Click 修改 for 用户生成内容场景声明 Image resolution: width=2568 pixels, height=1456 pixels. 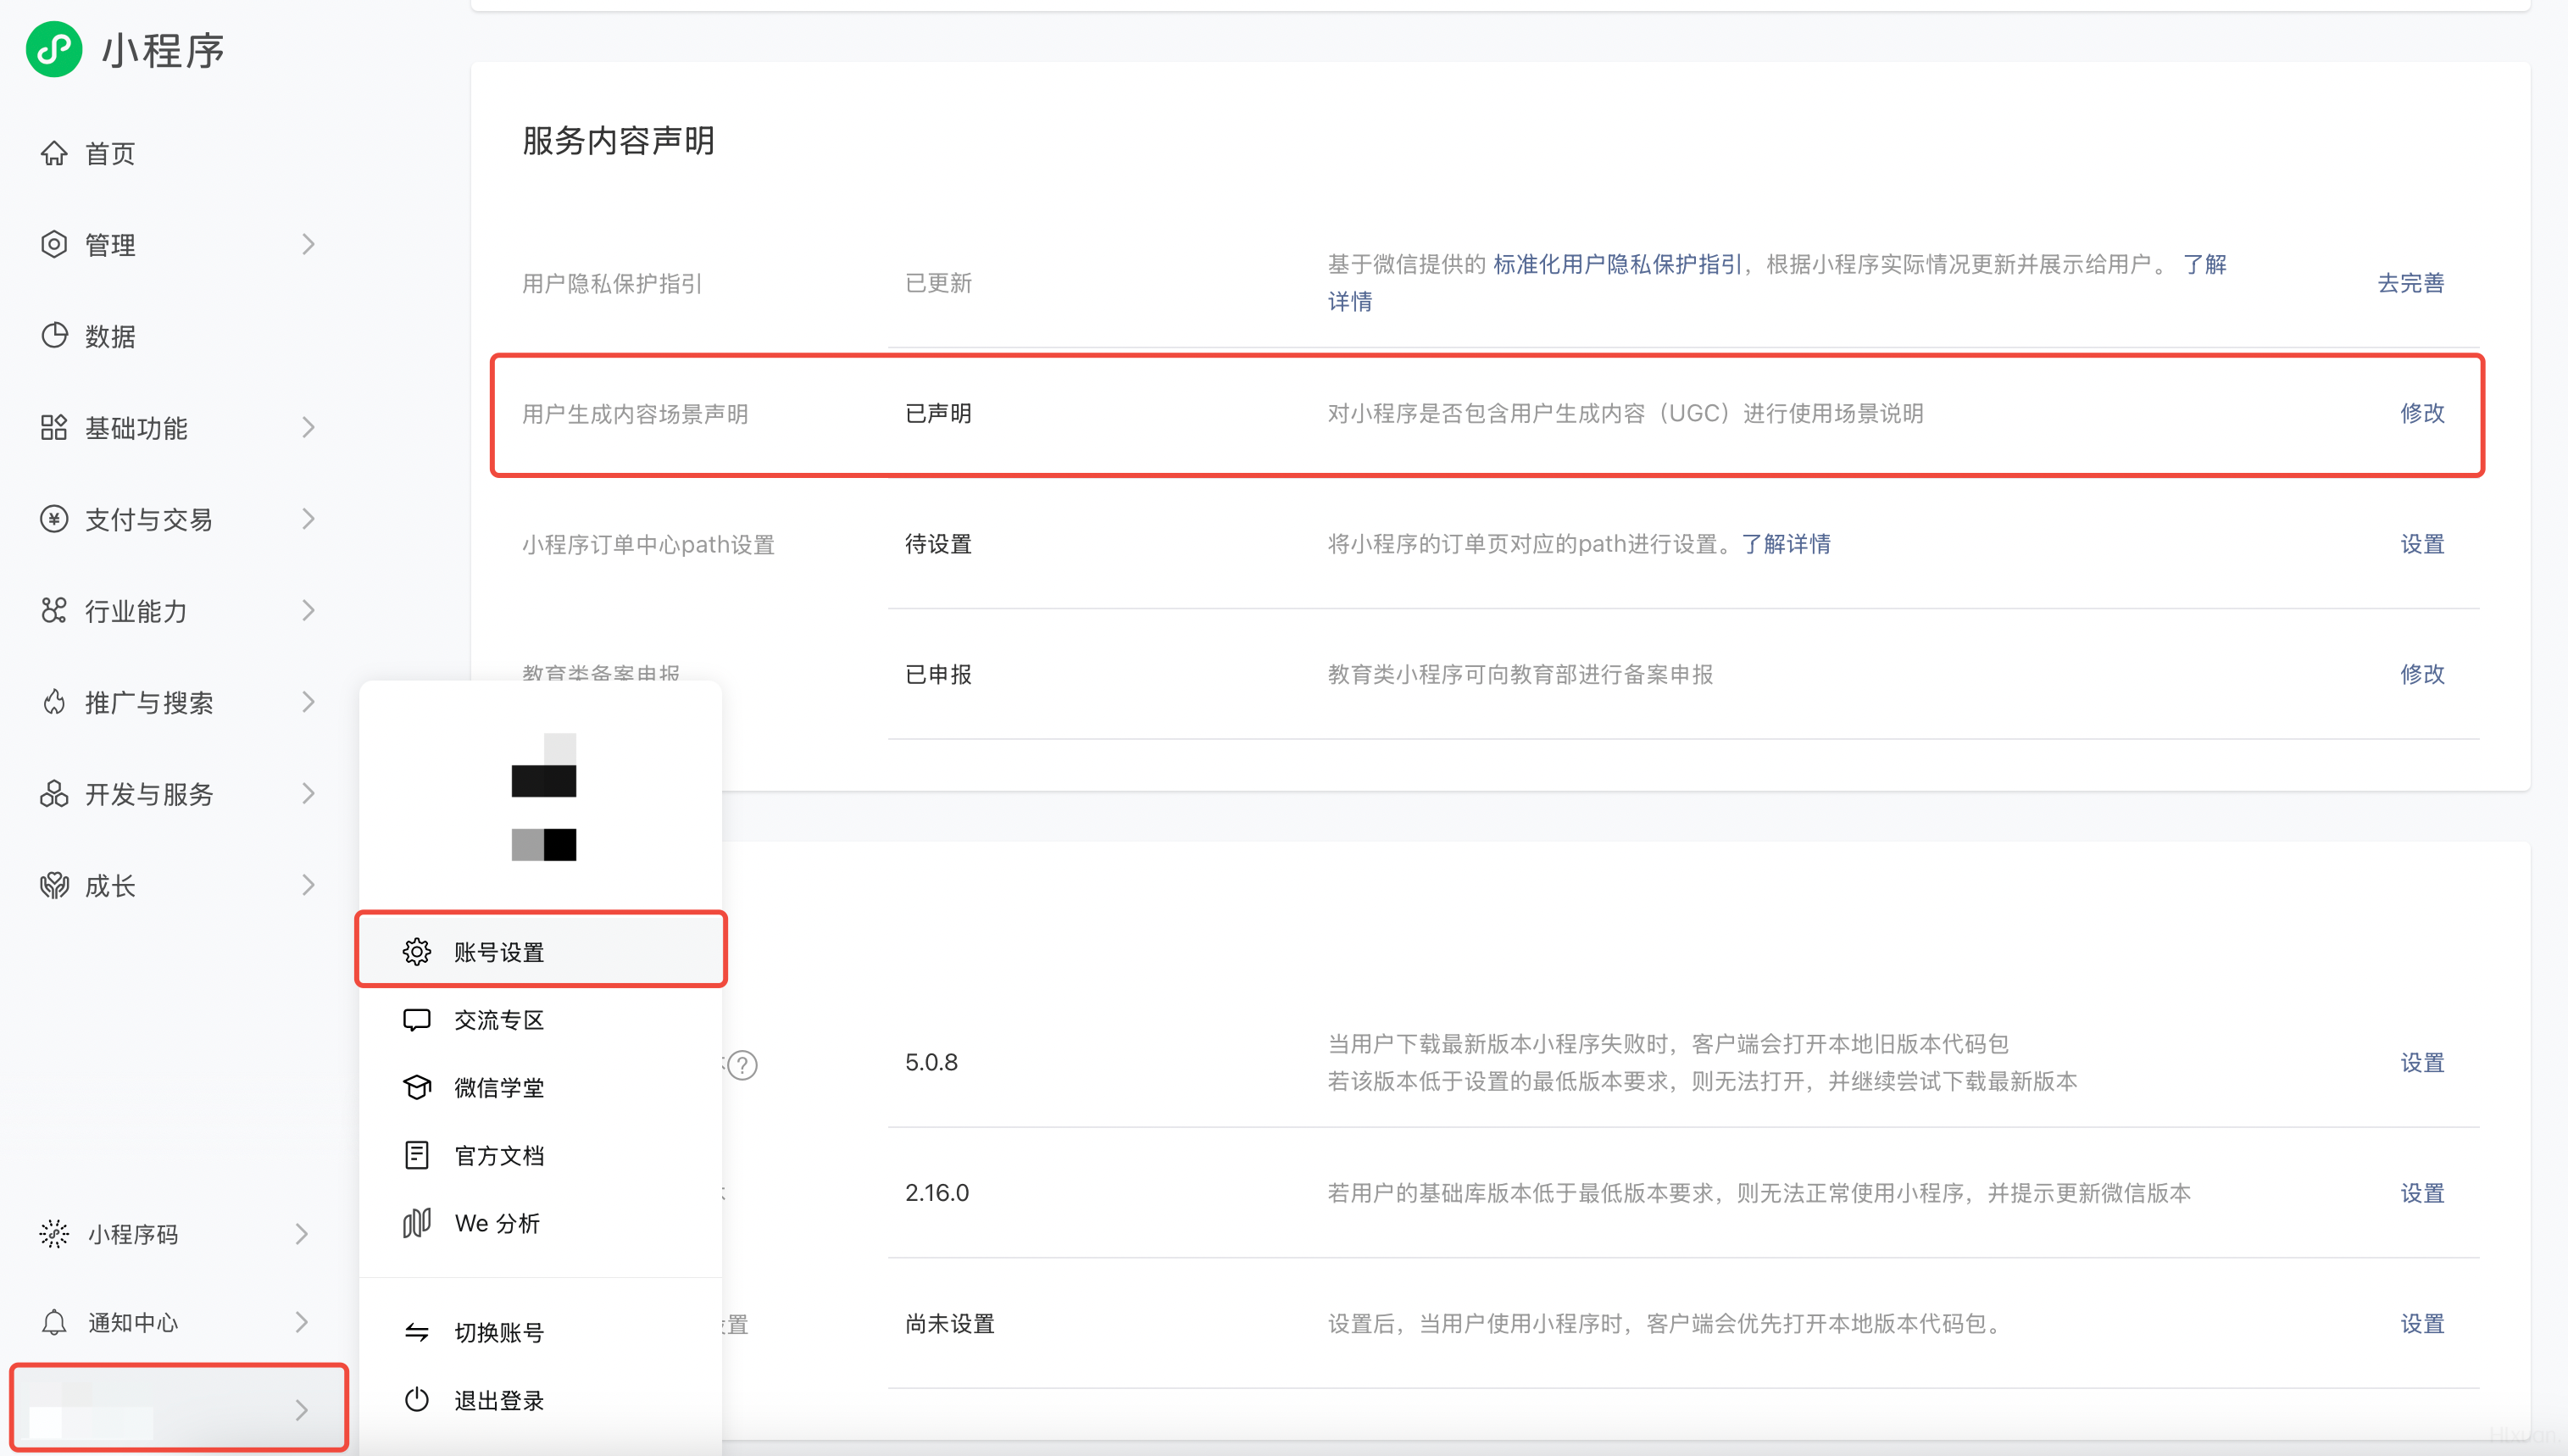[x=2421, y=413]
